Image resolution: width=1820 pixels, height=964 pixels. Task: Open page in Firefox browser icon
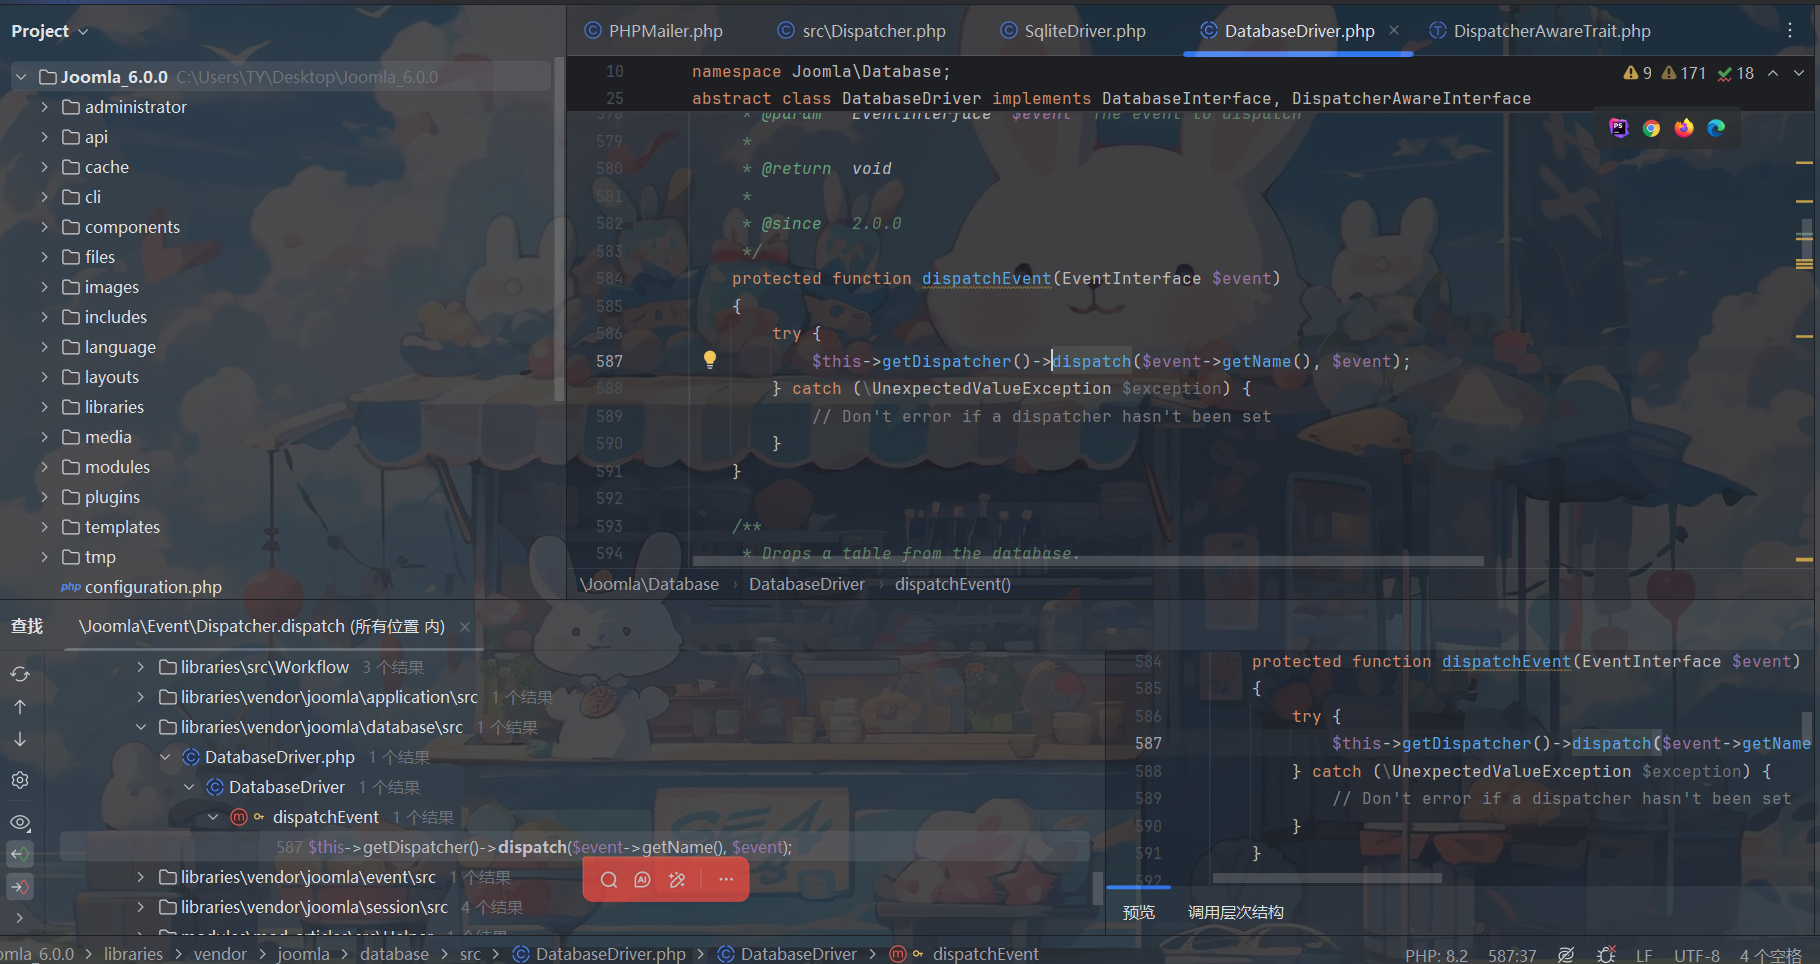[1684, 128]
